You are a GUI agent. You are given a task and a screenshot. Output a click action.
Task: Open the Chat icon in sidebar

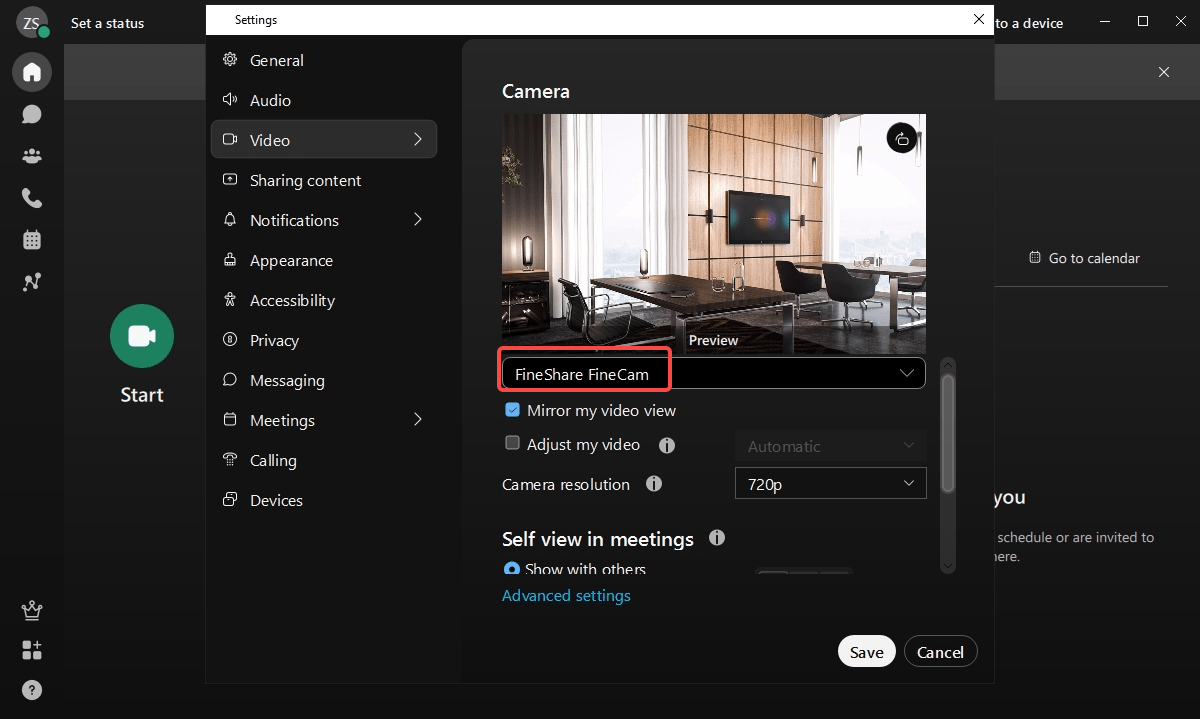tap(31, 114)
